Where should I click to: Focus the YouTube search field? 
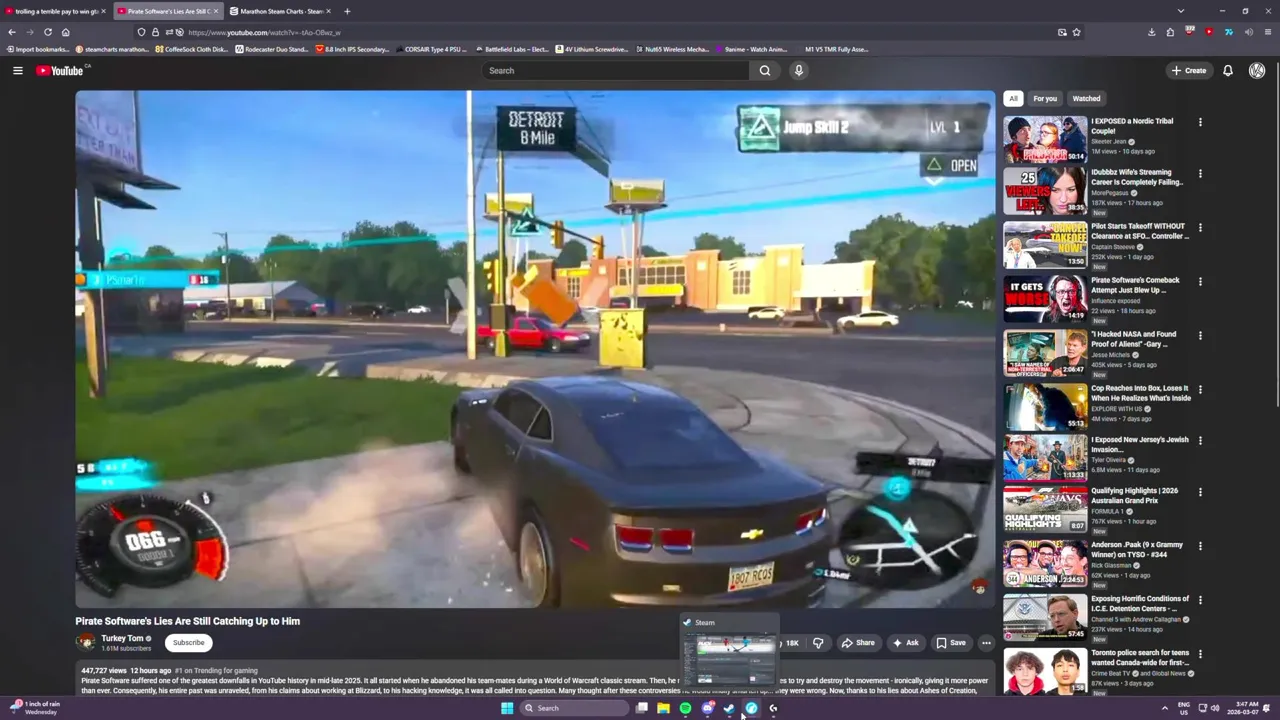(616, 70)
